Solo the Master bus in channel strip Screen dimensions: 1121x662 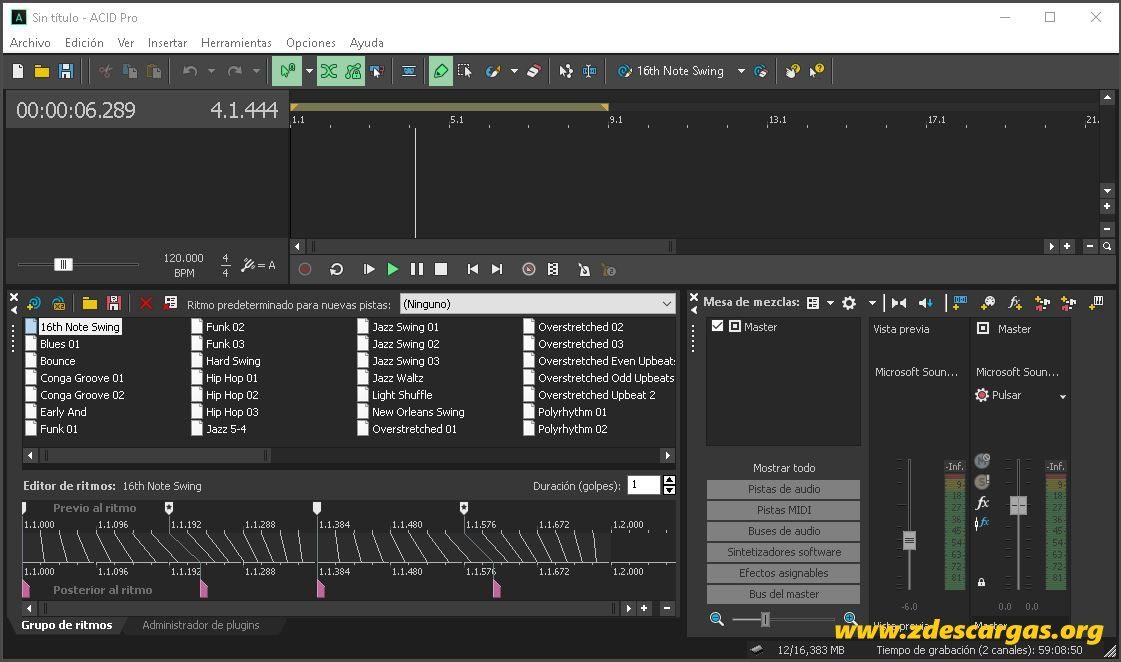tap(982, 481)
